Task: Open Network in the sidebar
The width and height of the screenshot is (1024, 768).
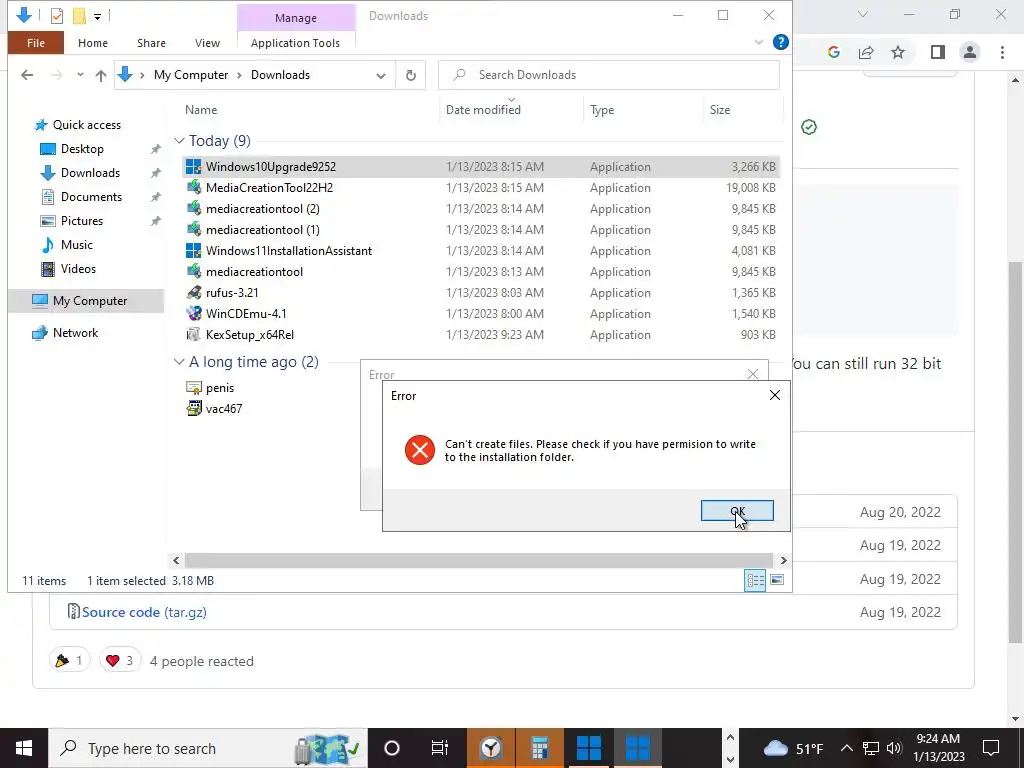Action: (x=75, y=333)
